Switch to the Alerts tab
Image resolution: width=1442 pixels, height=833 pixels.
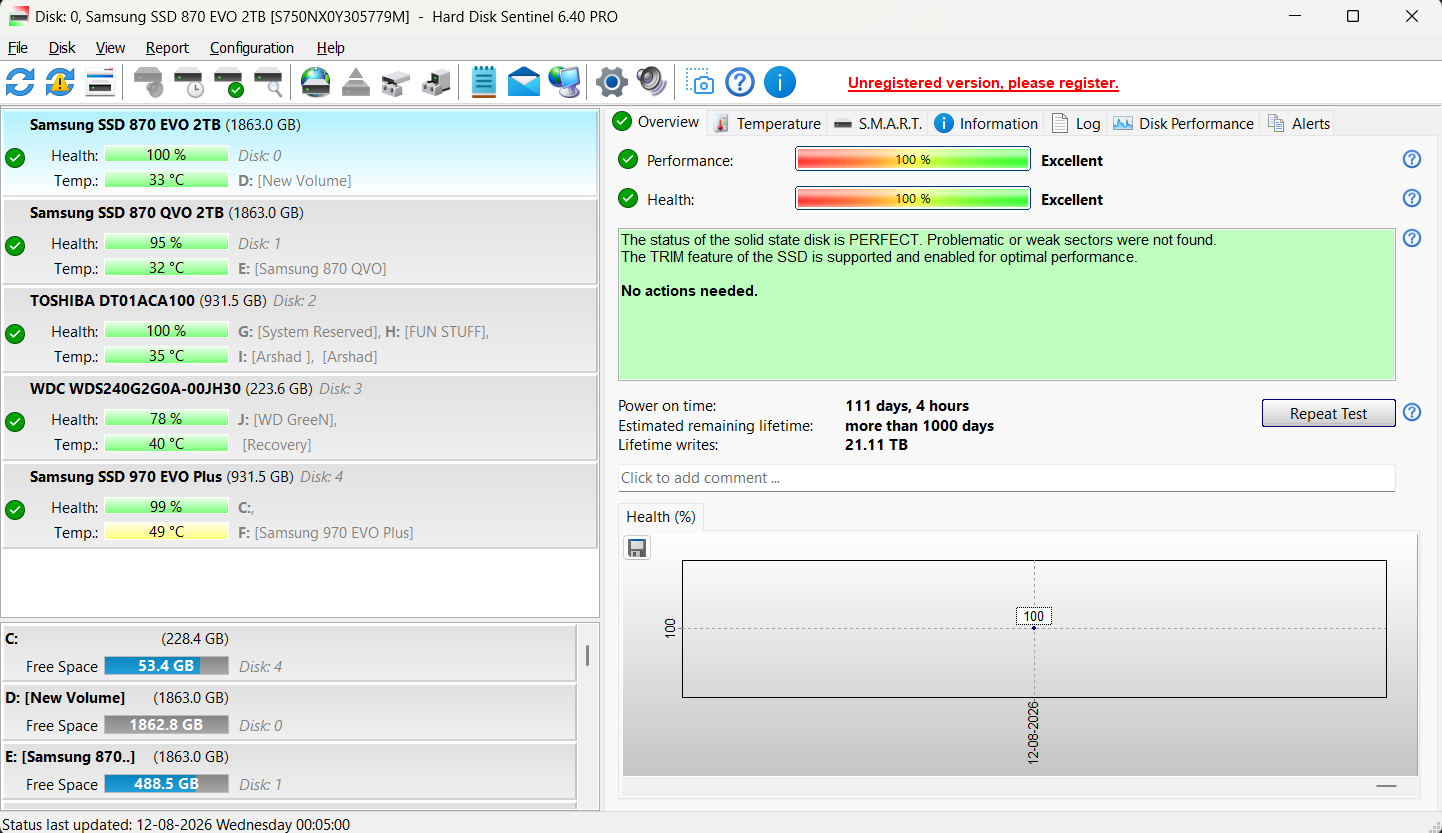[1299, 123]
